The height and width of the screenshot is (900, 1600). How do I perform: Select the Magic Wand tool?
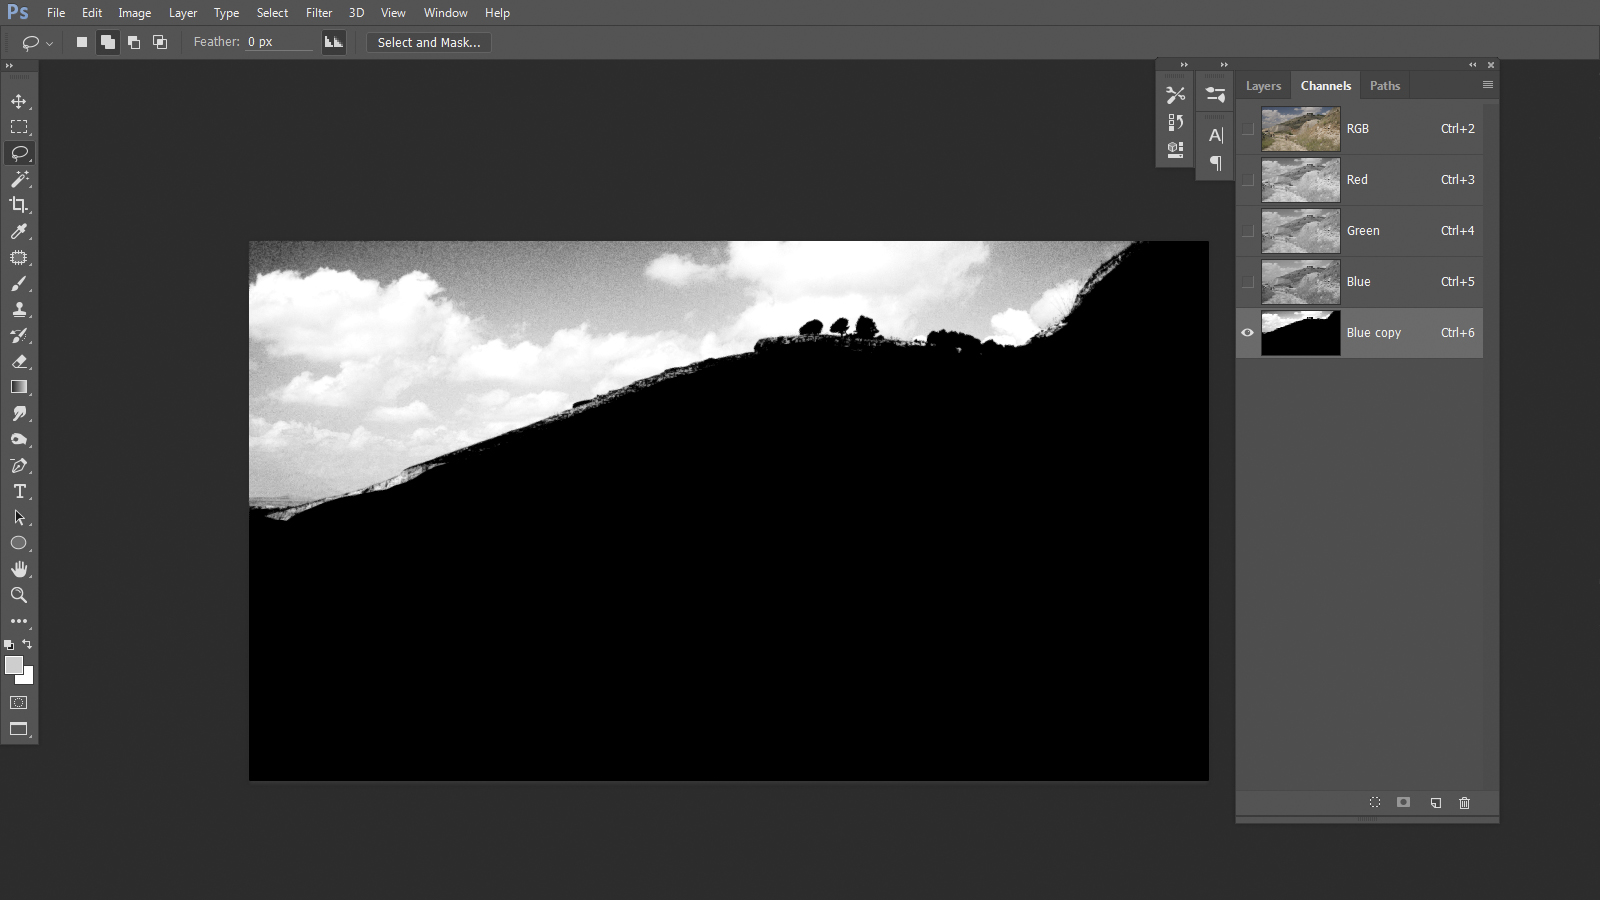click(19, 179)
